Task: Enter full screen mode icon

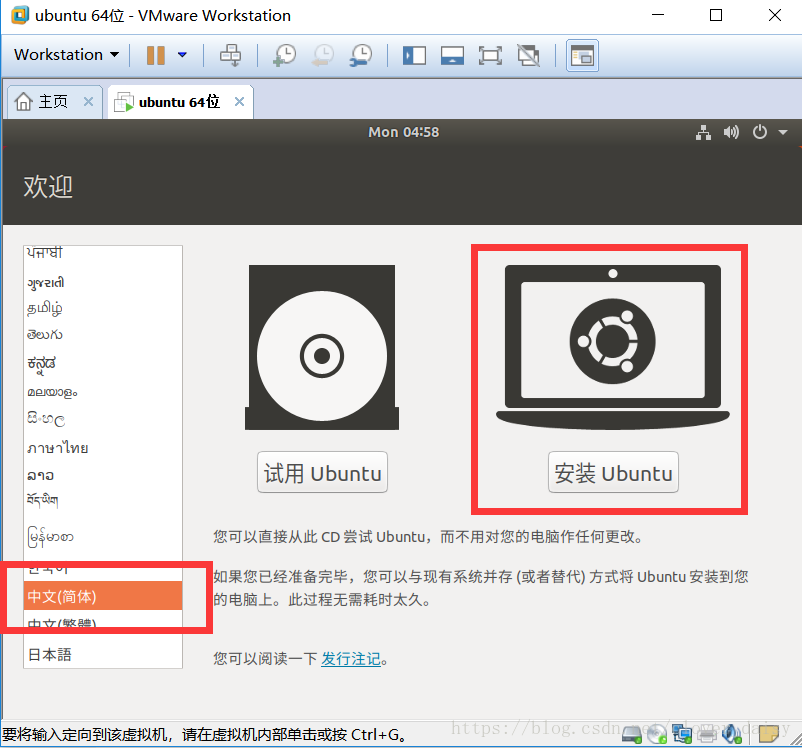Action: click(x=490, y=55)
